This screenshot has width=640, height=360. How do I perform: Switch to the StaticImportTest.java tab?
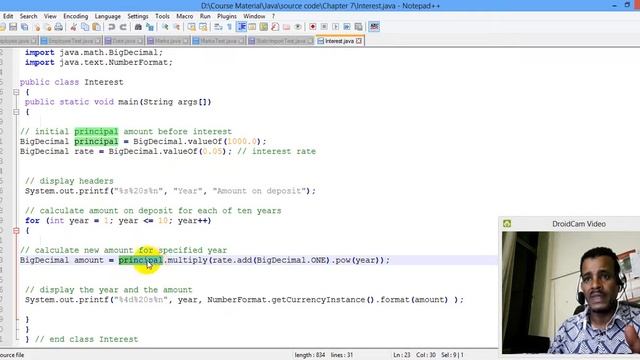[281, 41]
